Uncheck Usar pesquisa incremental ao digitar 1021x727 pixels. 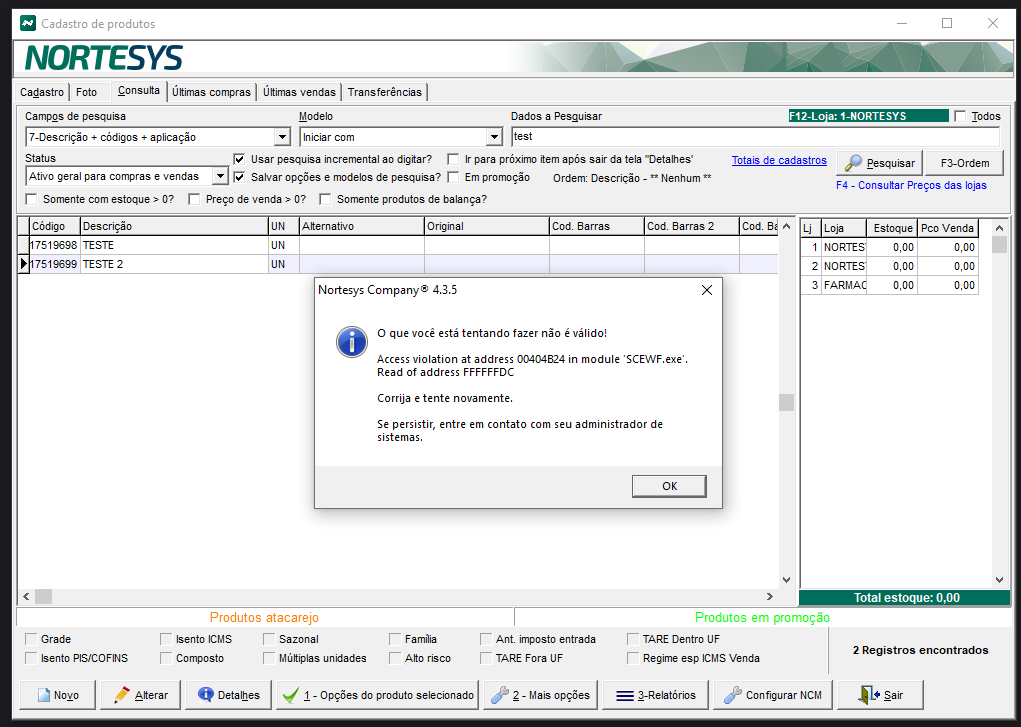(239, 159)
